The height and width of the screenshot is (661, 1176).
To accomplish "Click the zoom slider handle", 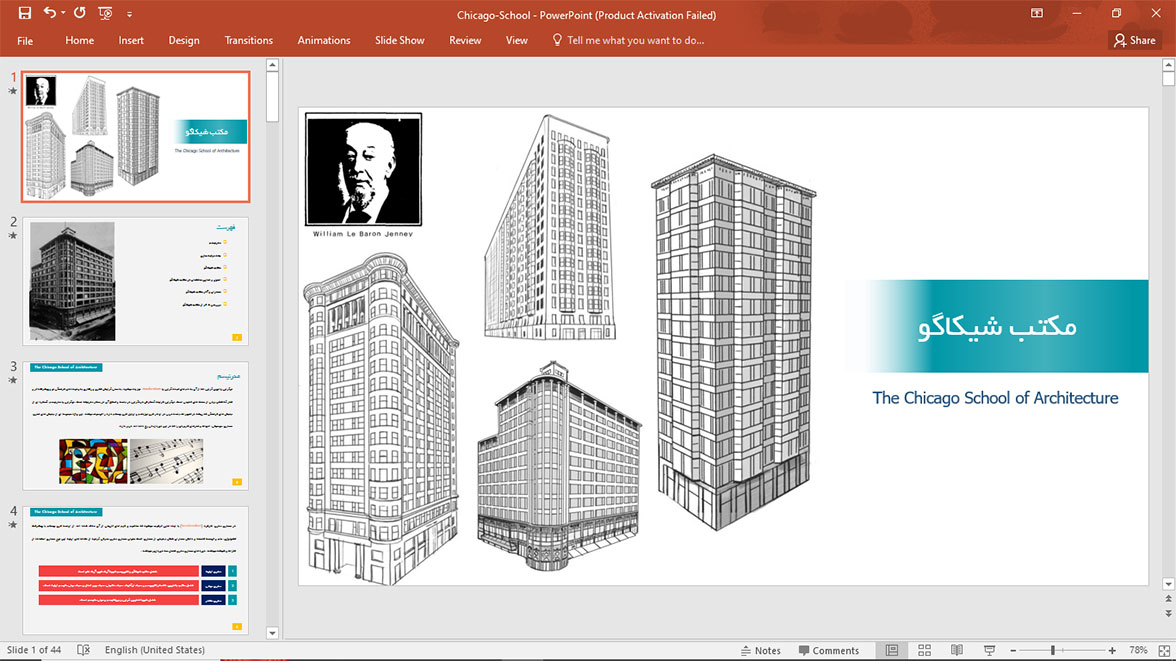I will (x=1053, y=650).
